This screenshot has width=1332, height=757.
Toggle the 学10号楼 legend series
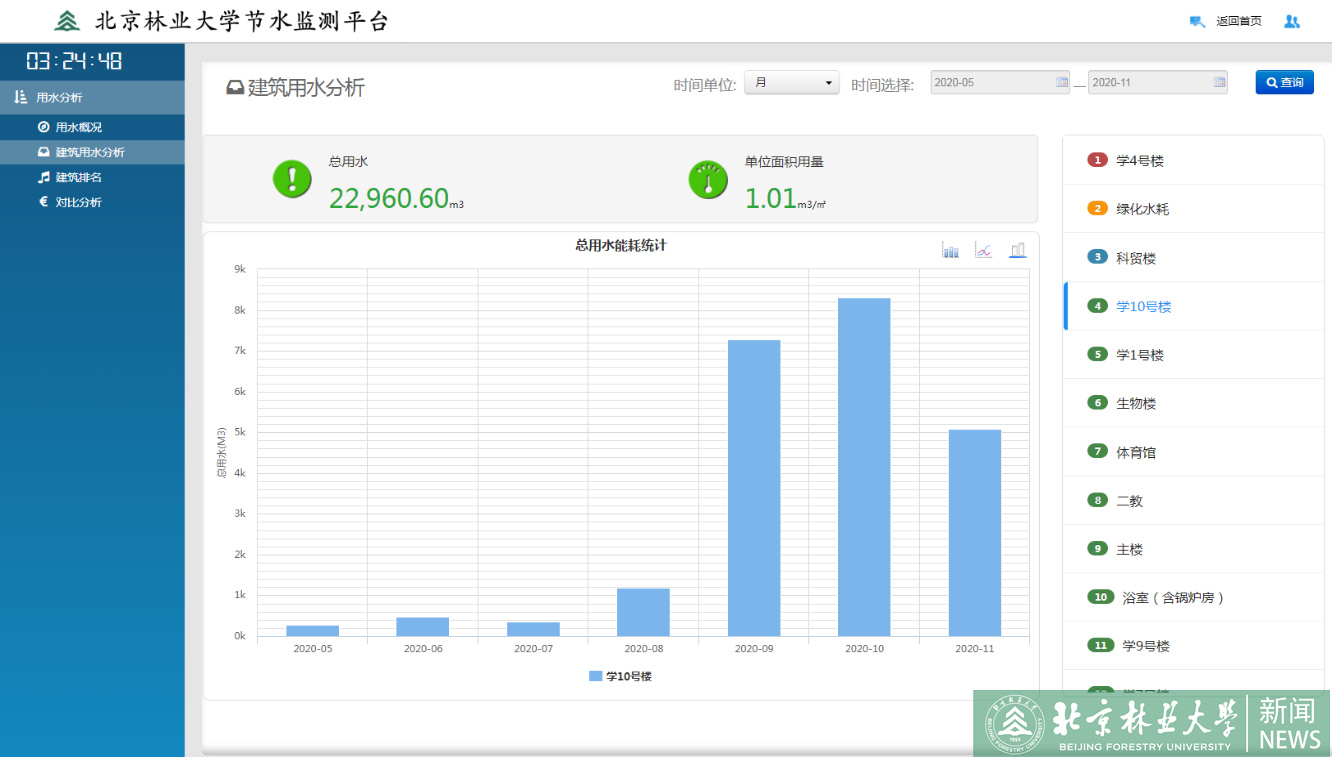620,677
